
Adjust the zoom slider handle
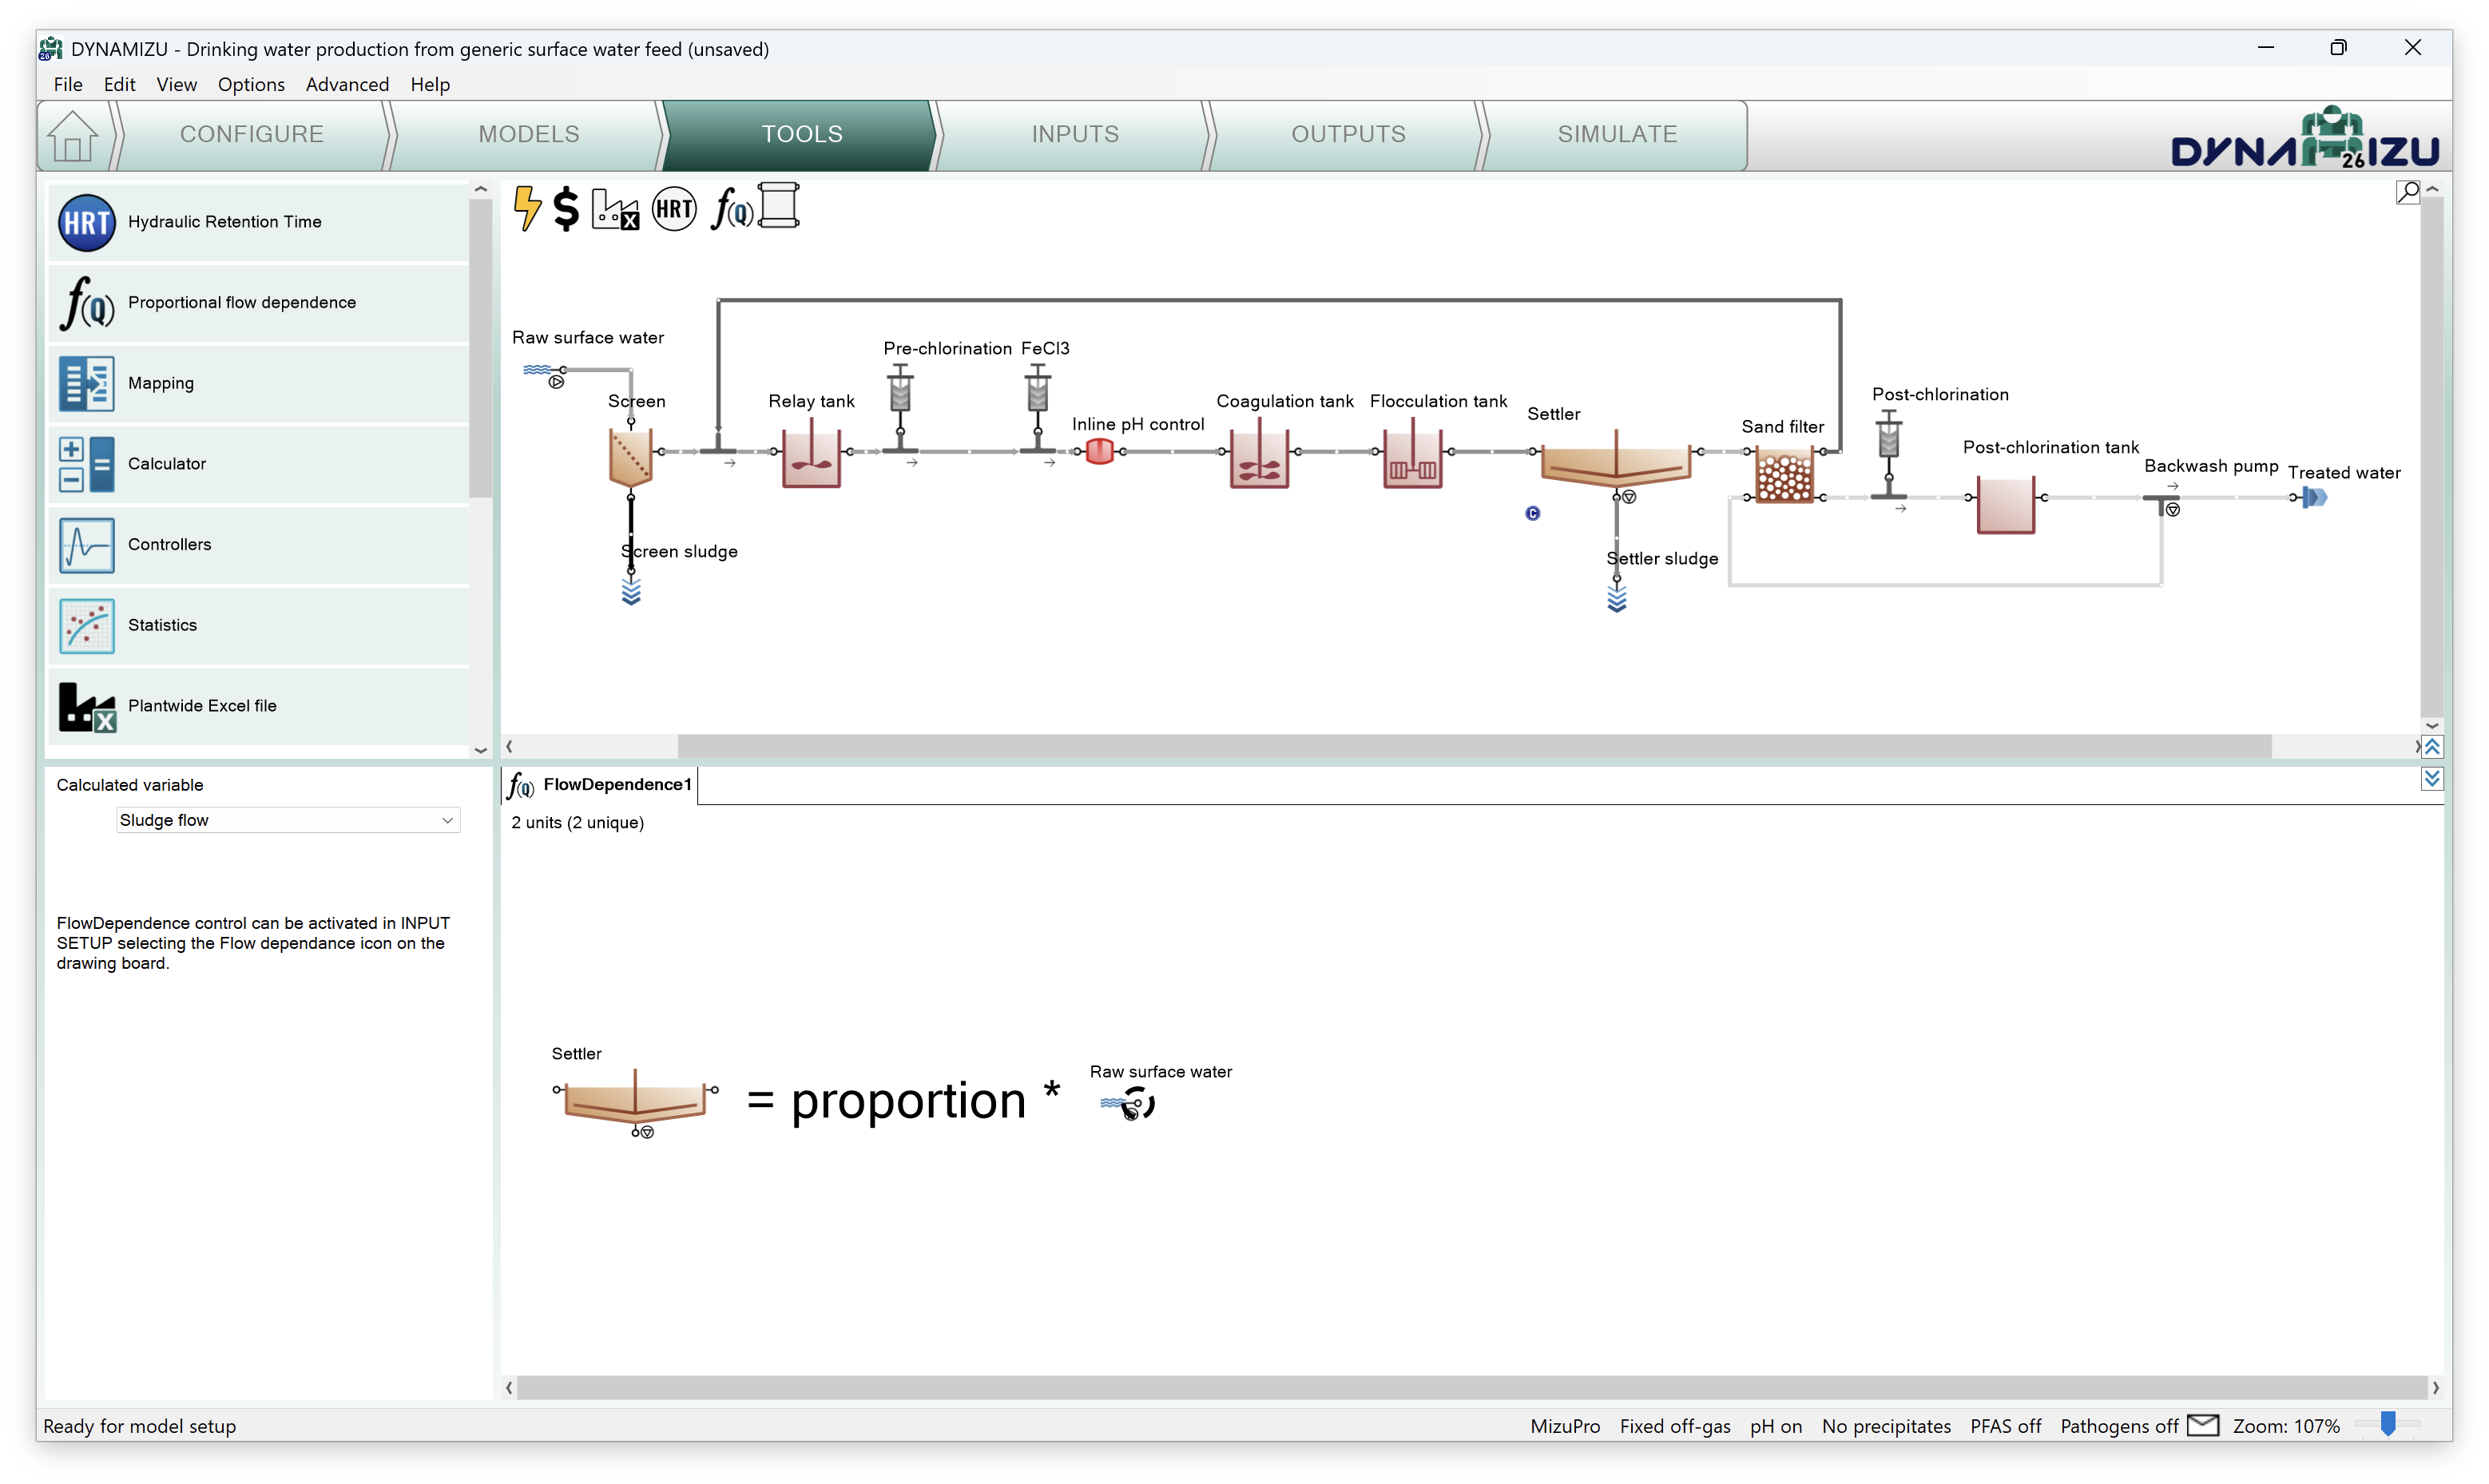2388,1424
